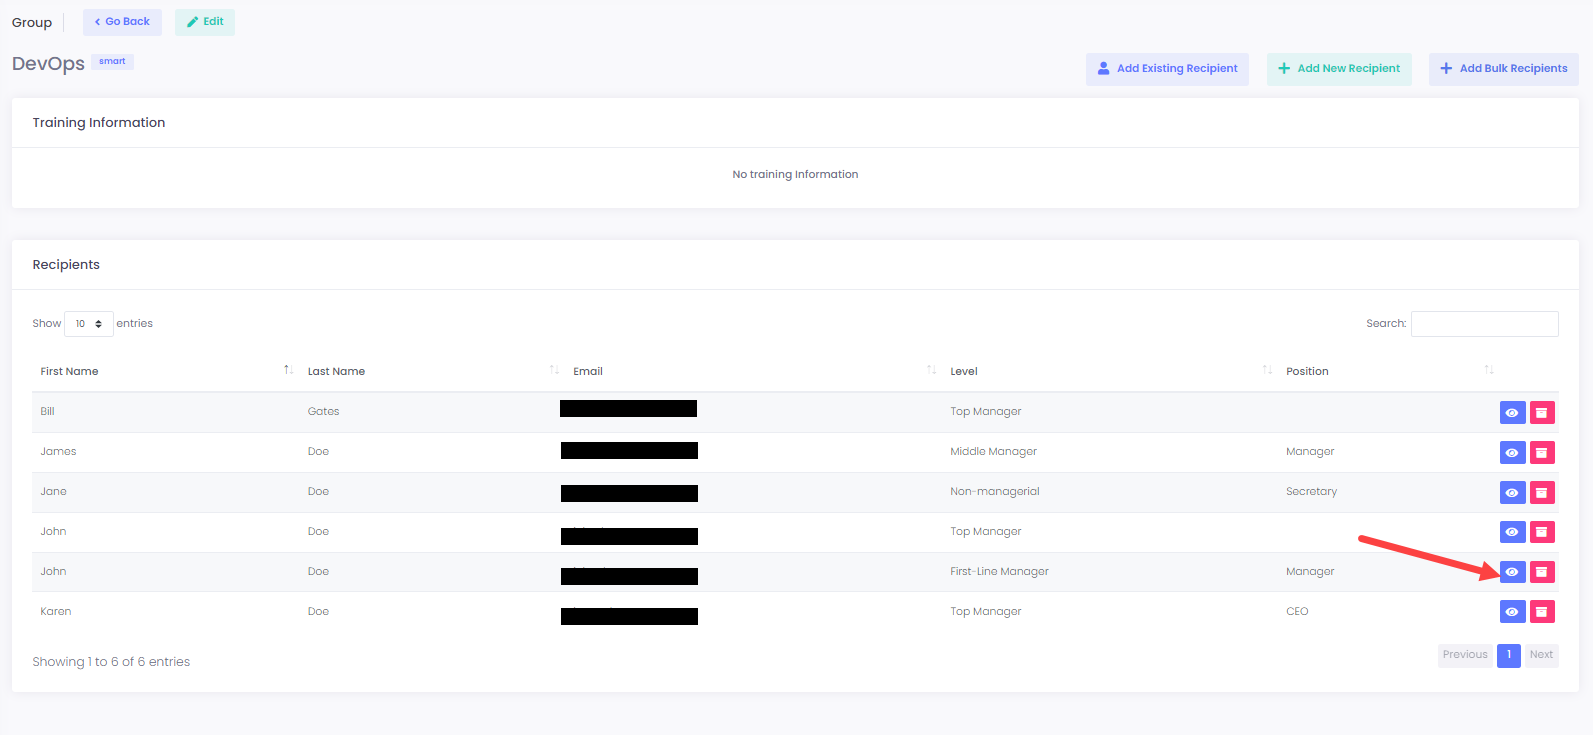Open view icon for First-Line Manager John
Image resolution: width=1593 pixels, height=735 pixels.
point(1512,572)
